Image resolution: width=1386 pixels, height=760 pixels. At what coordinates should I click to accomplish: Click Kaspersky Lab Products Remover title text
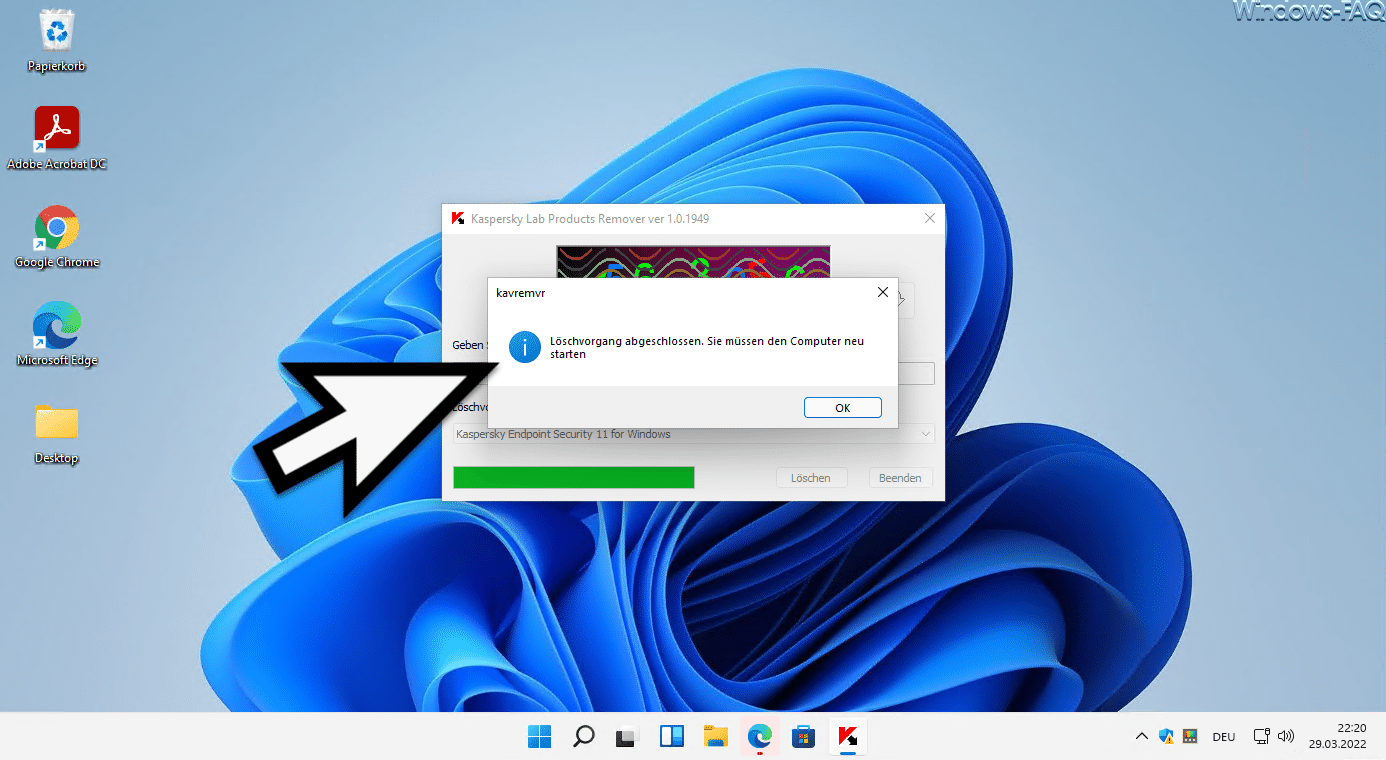(590, 218)
